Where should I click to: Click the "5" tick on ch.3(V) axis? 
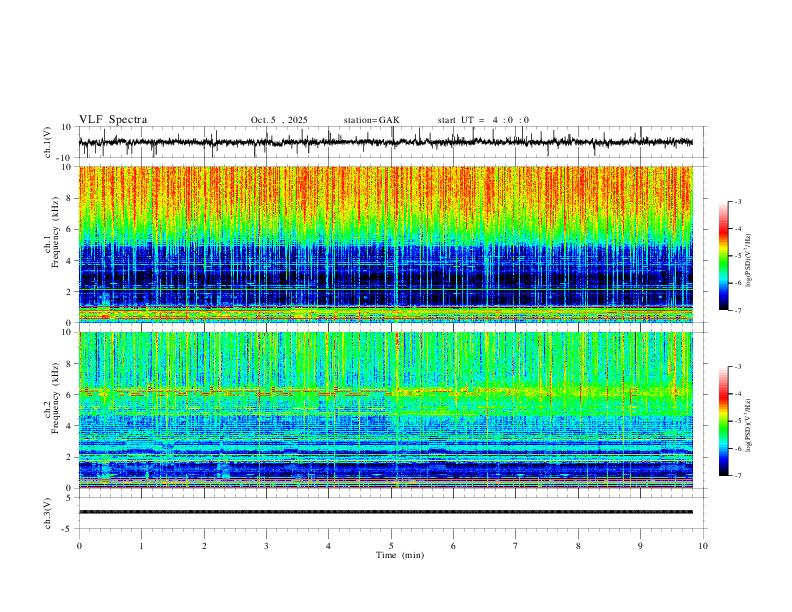point(70,498)
